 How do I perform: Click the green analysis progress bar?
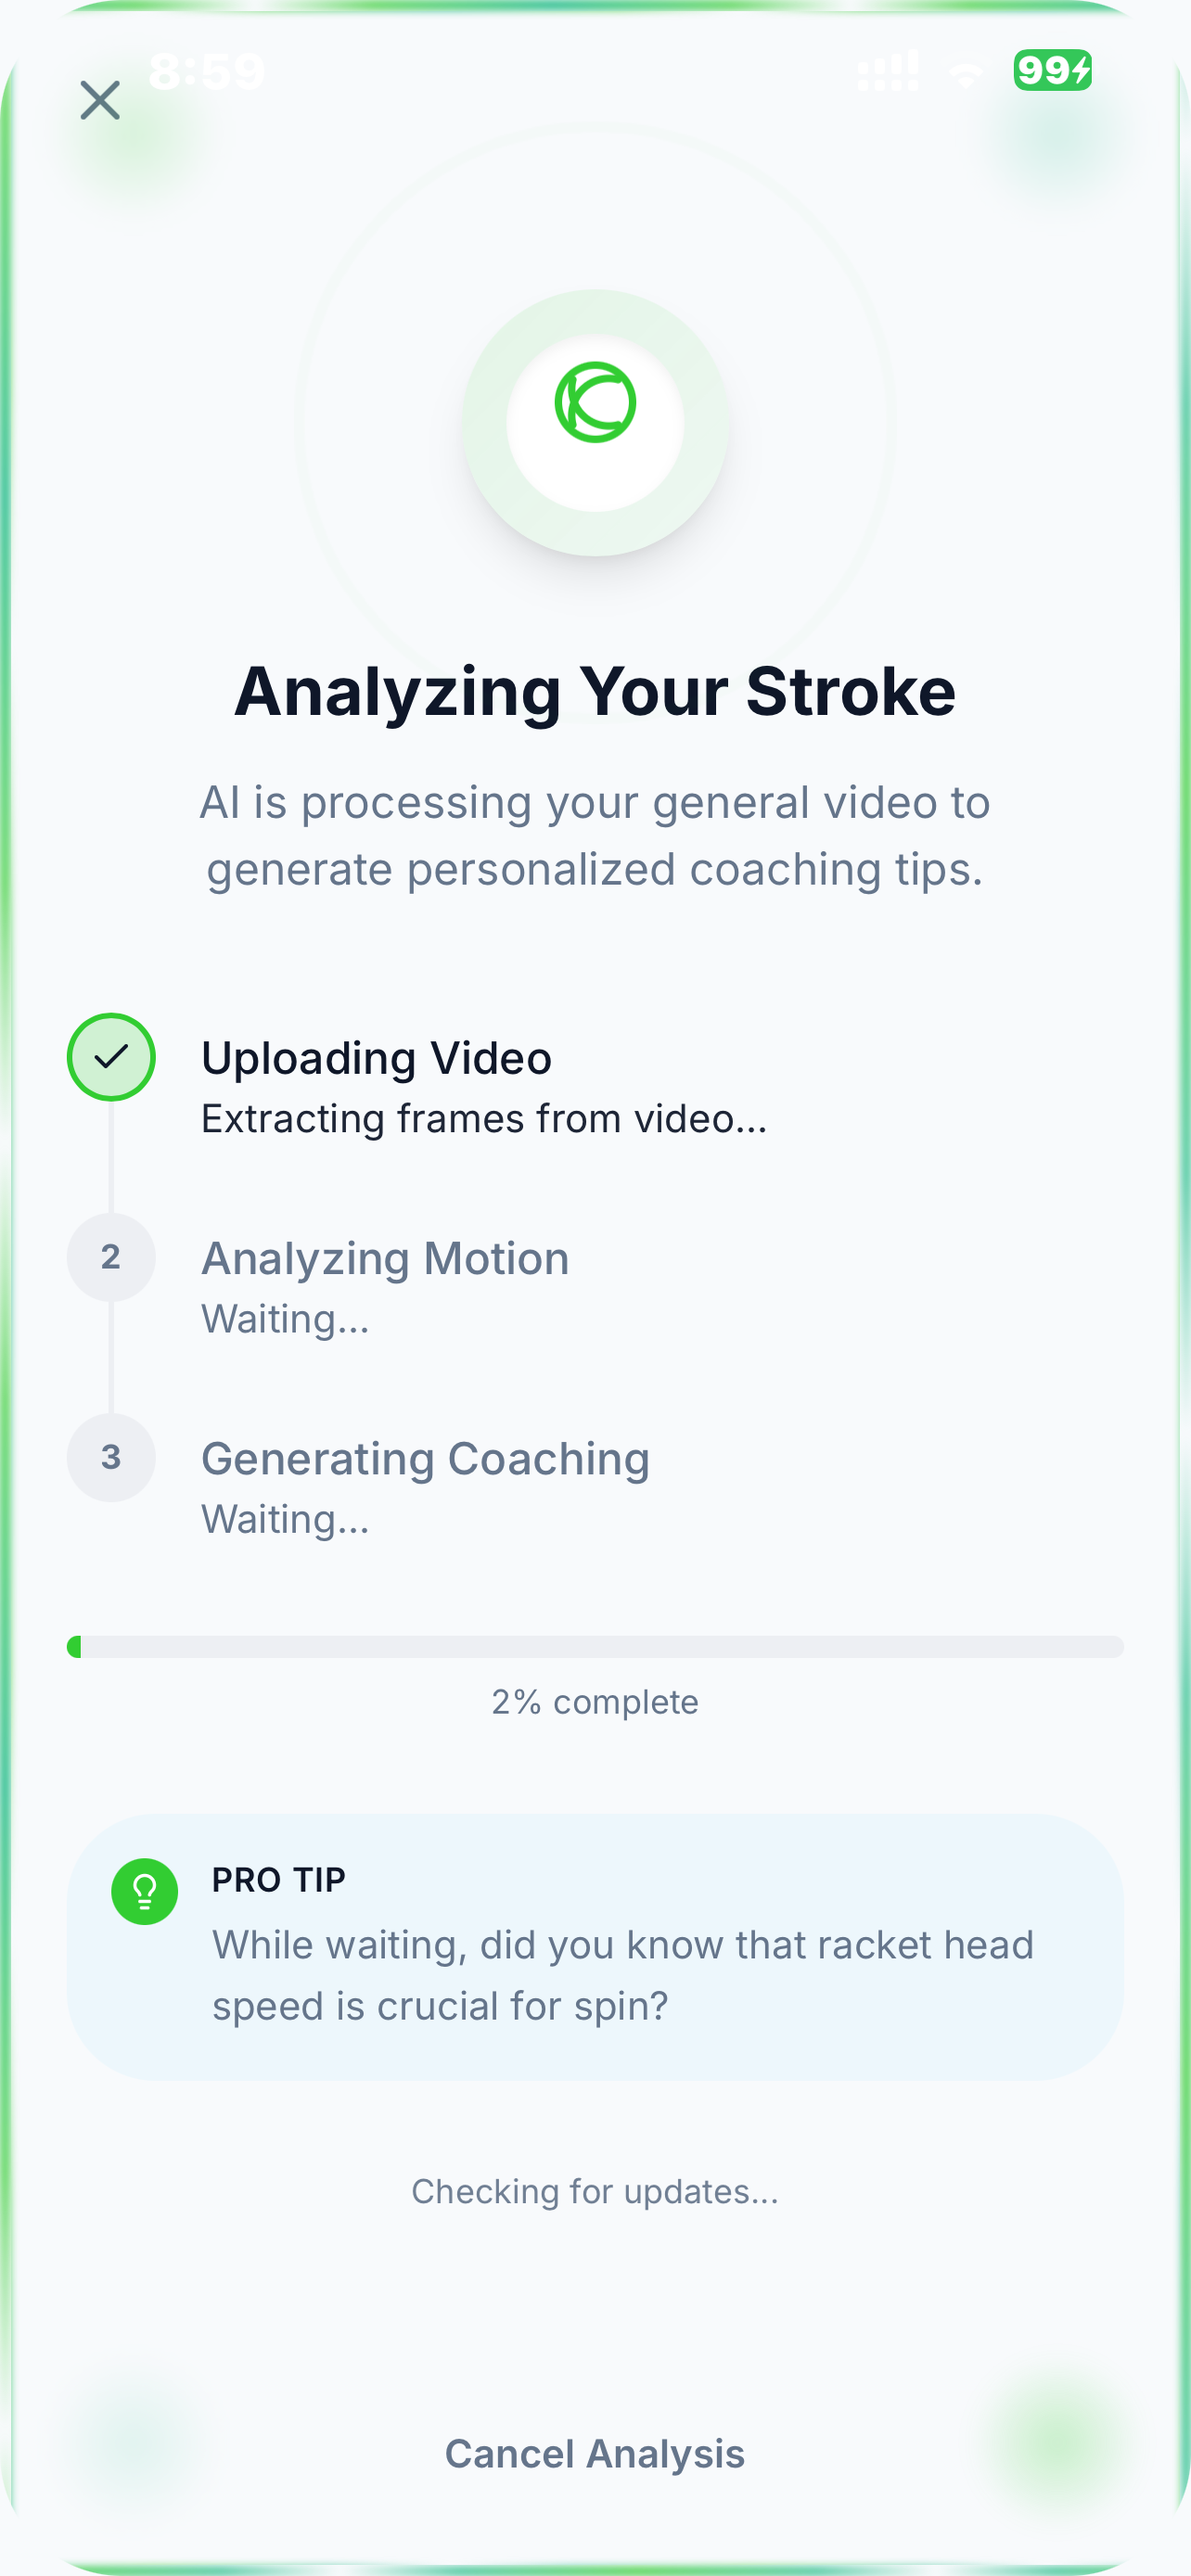coord(595,1647)
